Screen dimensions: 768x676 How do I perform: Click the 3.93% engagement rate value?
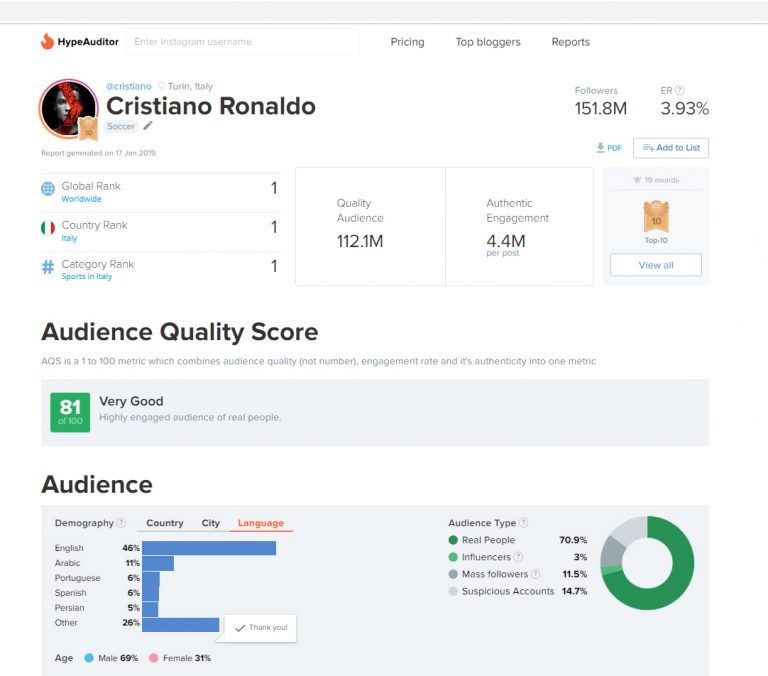(x=684, y=108)
